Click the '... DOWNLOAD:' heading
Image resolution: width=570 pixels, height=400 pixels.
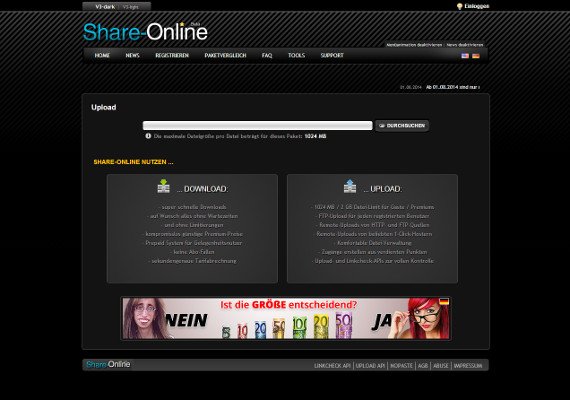[202, 189]
